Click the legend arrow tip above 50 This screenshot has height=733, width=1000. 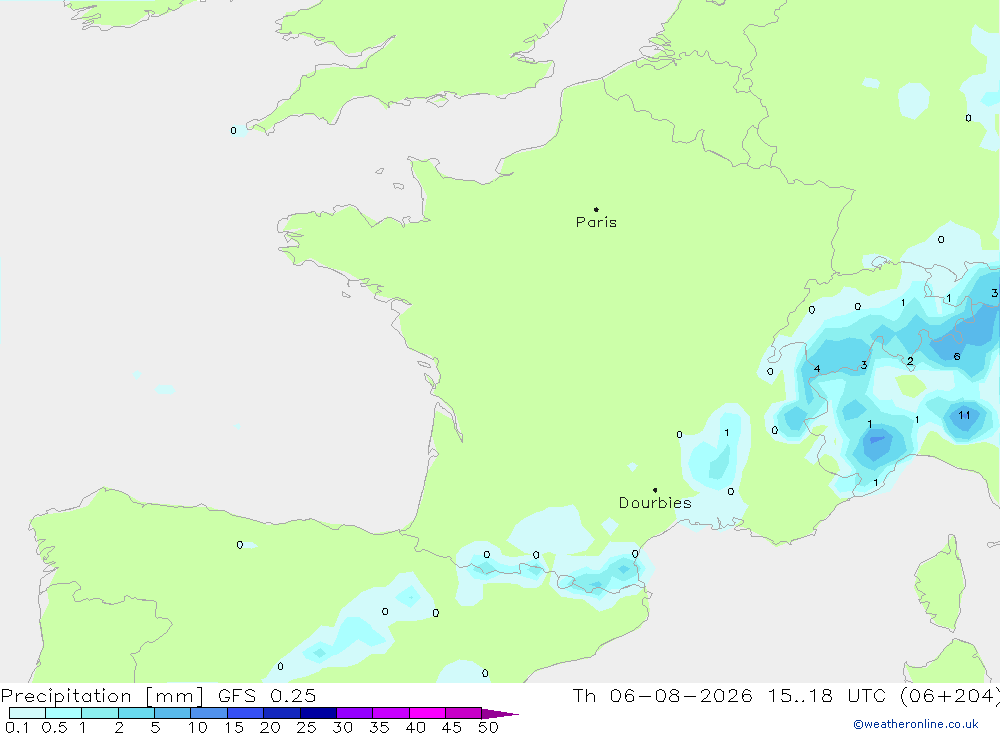(x=500, y=714)
